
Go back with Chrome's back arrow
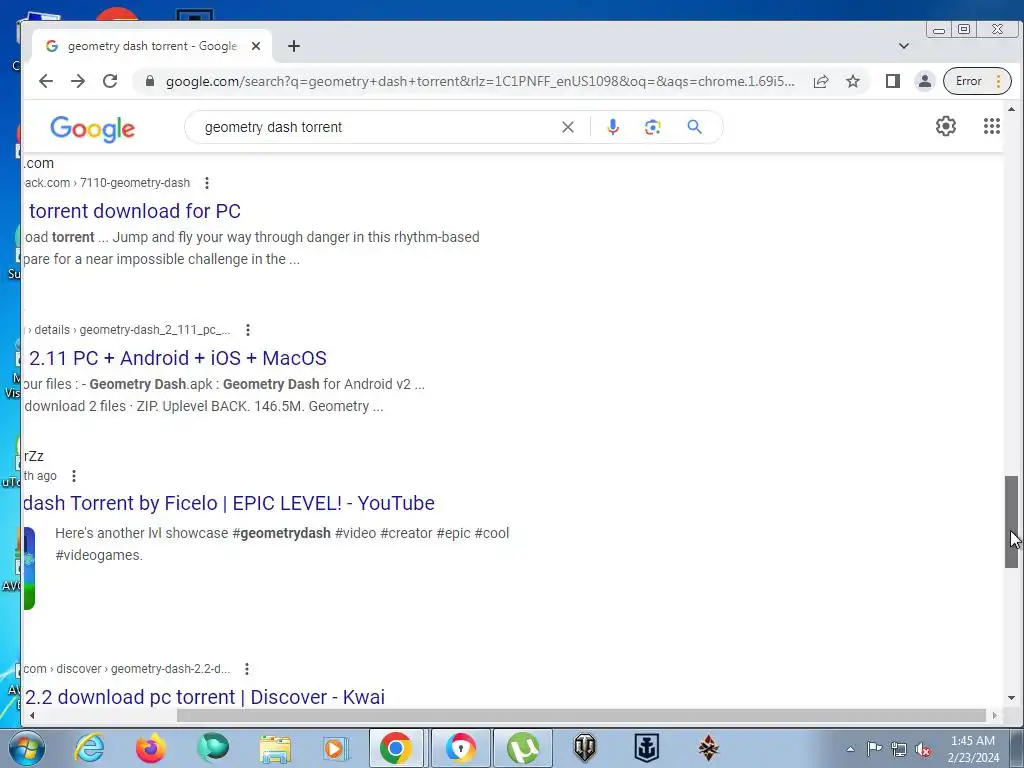(46, 81)
